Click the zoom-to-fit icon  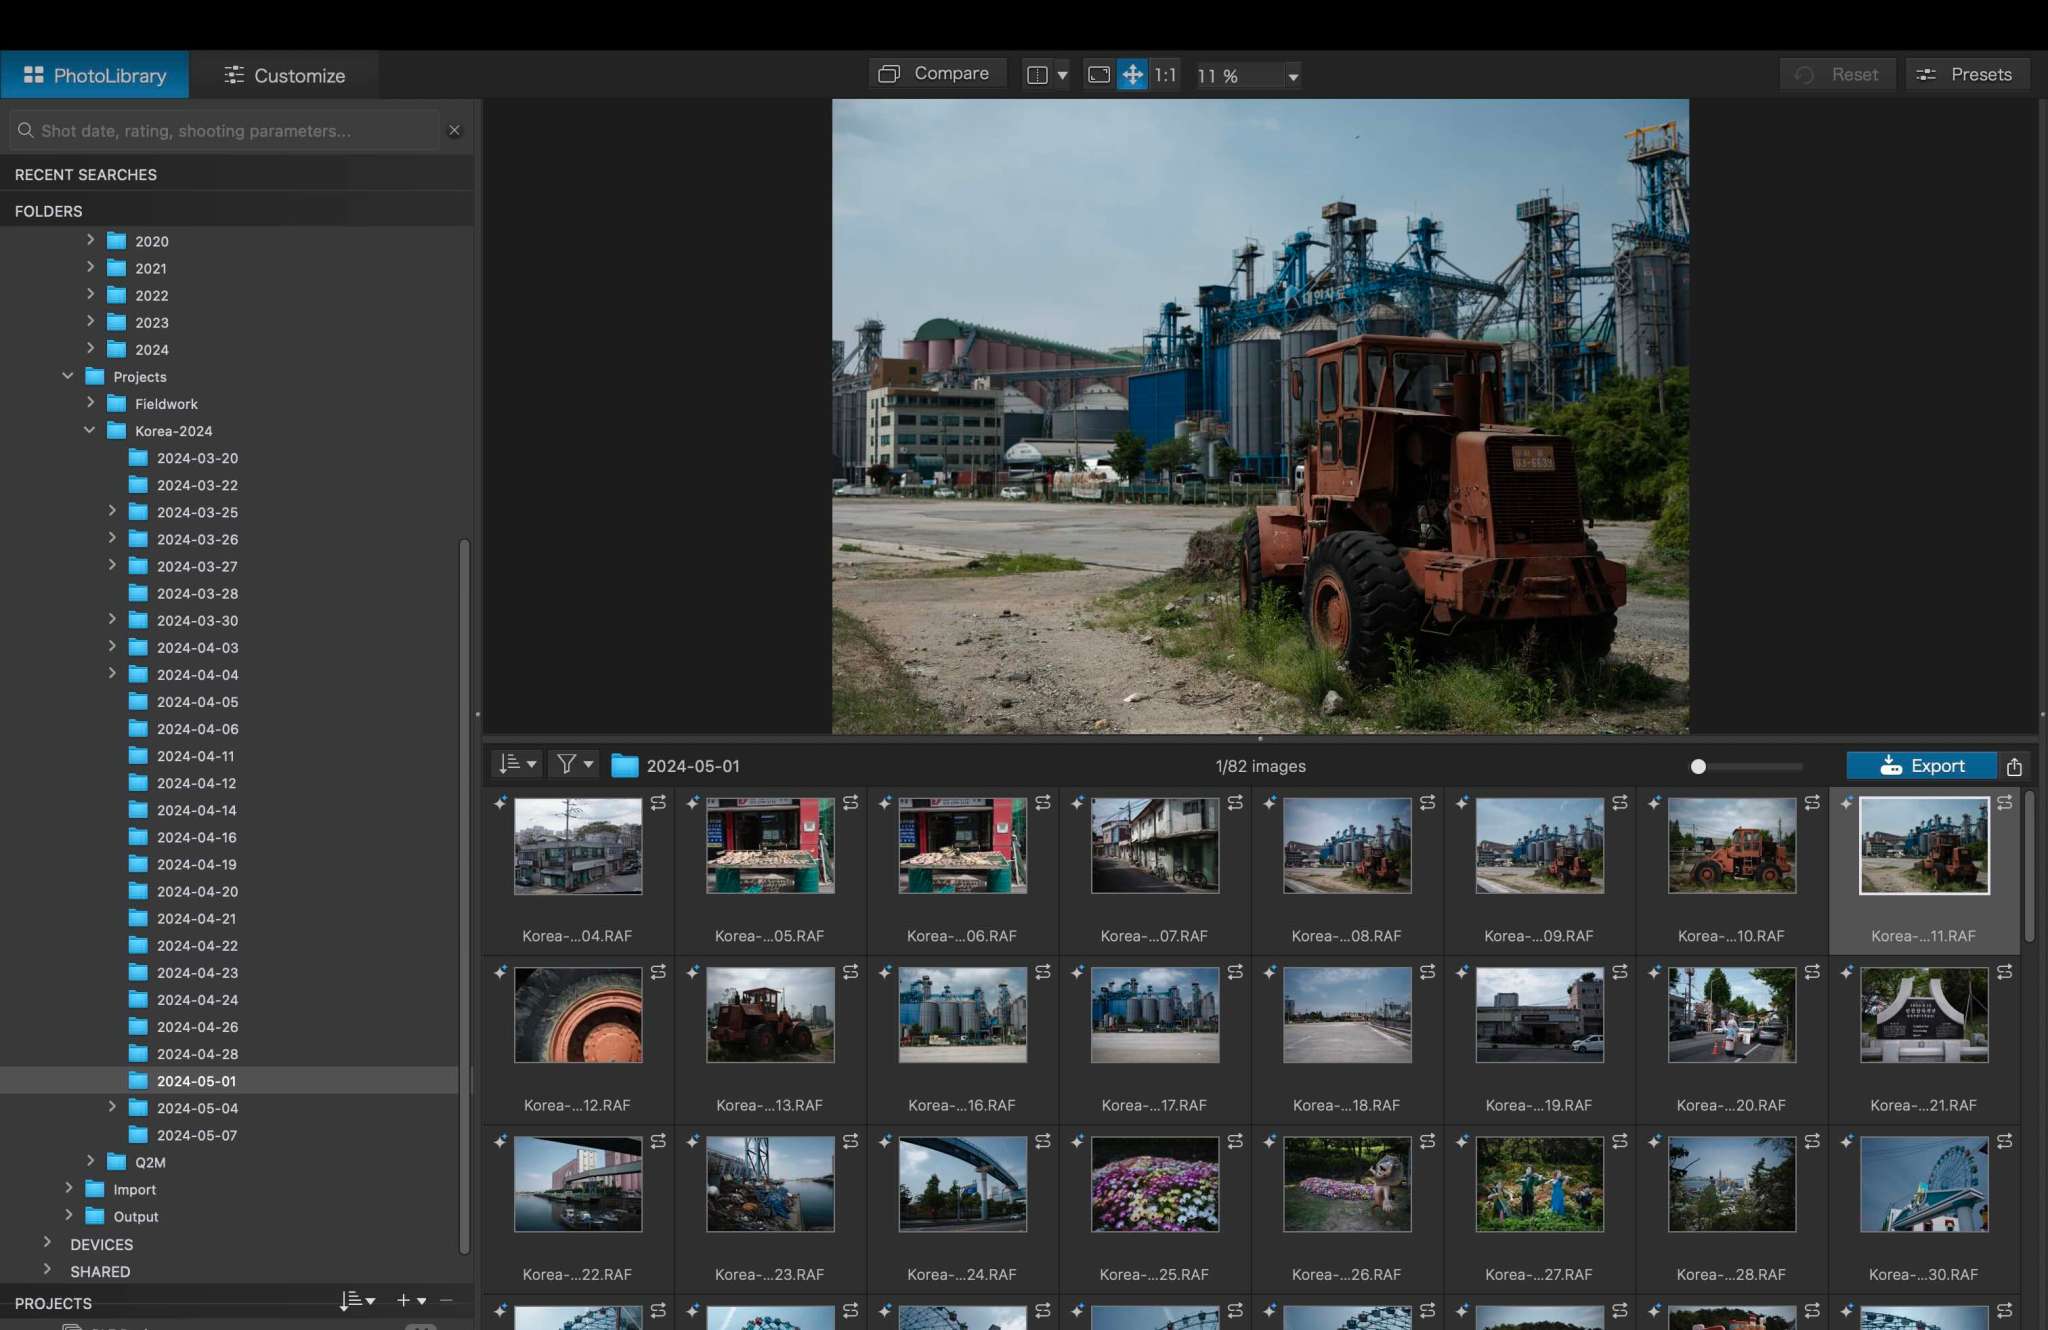(1100, 74)
